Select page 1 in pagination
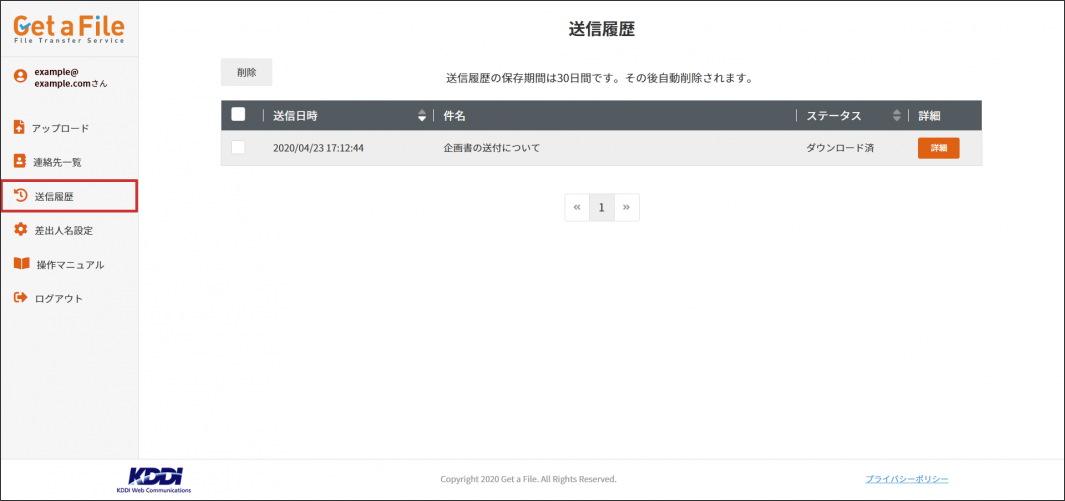The image size is (1065, 501). click(601, 208)
